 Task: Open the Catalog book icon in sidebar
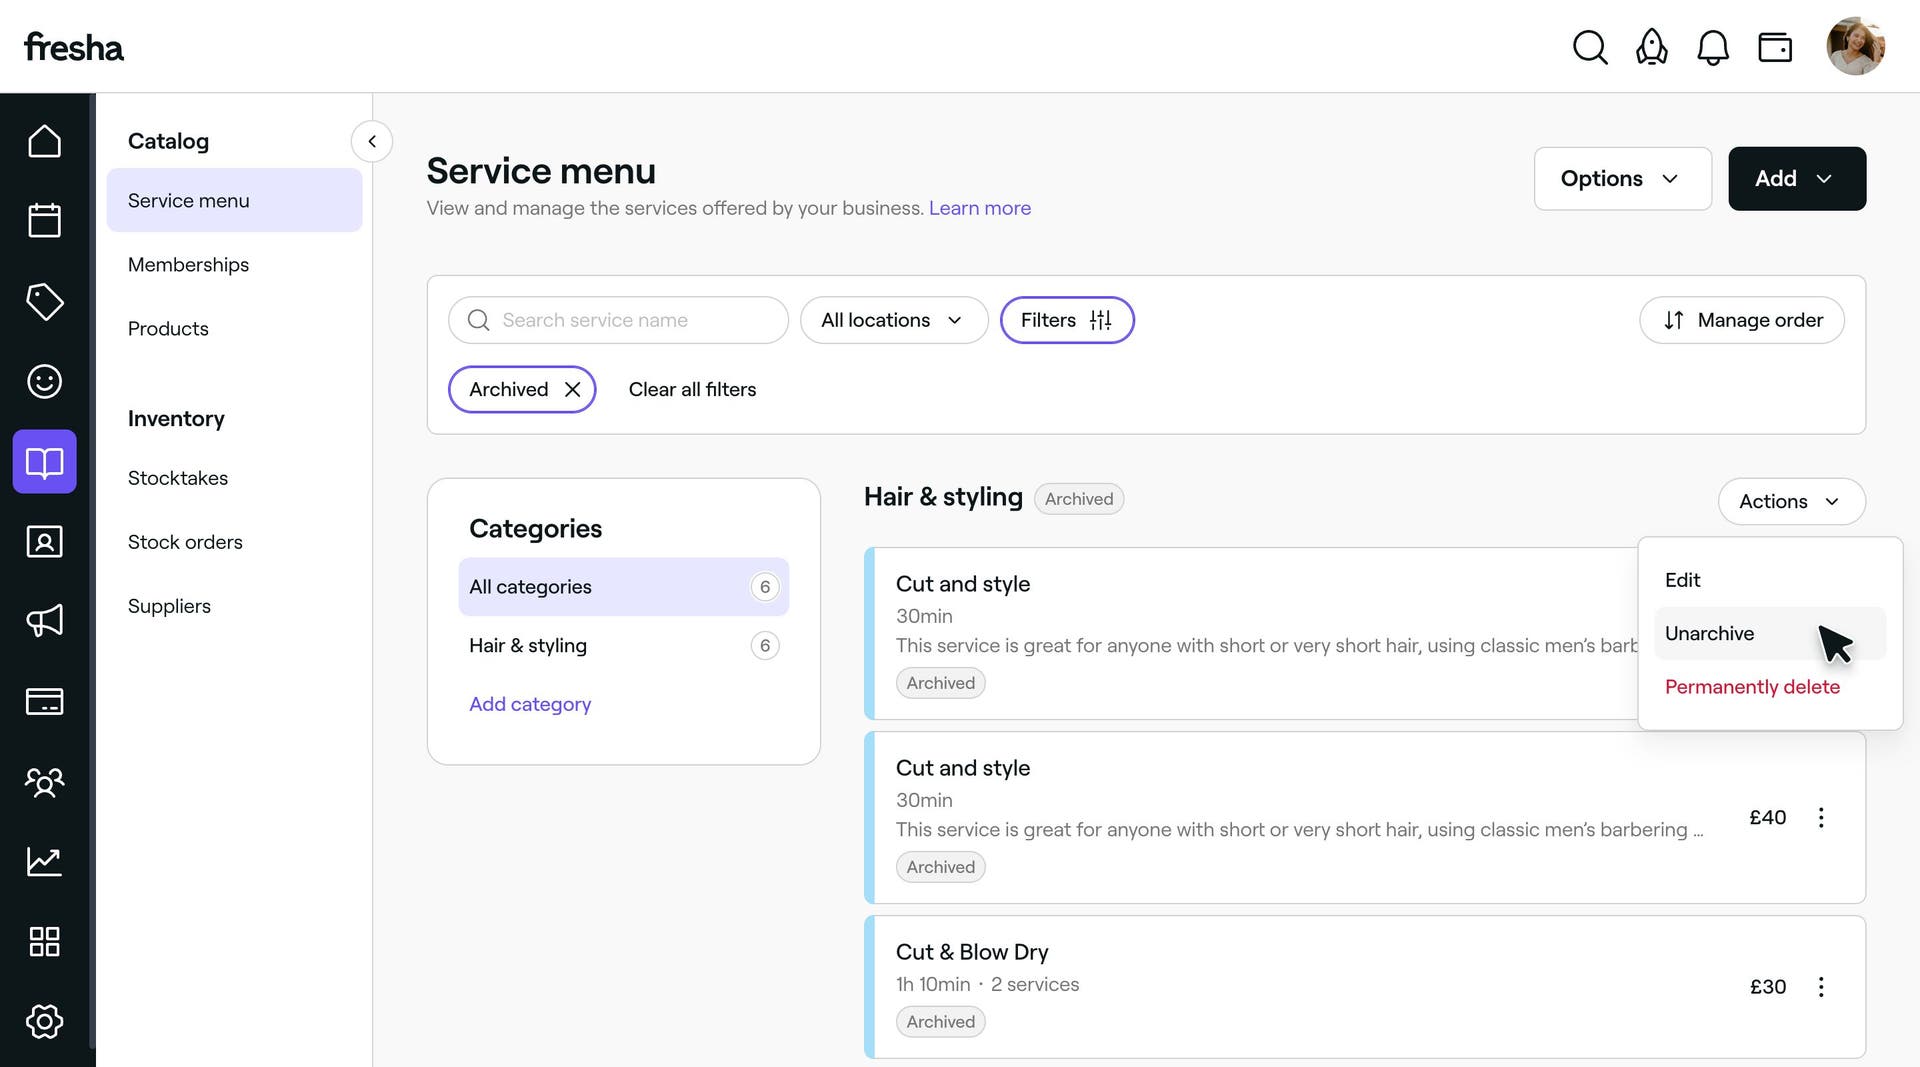[x=44, y=461]
